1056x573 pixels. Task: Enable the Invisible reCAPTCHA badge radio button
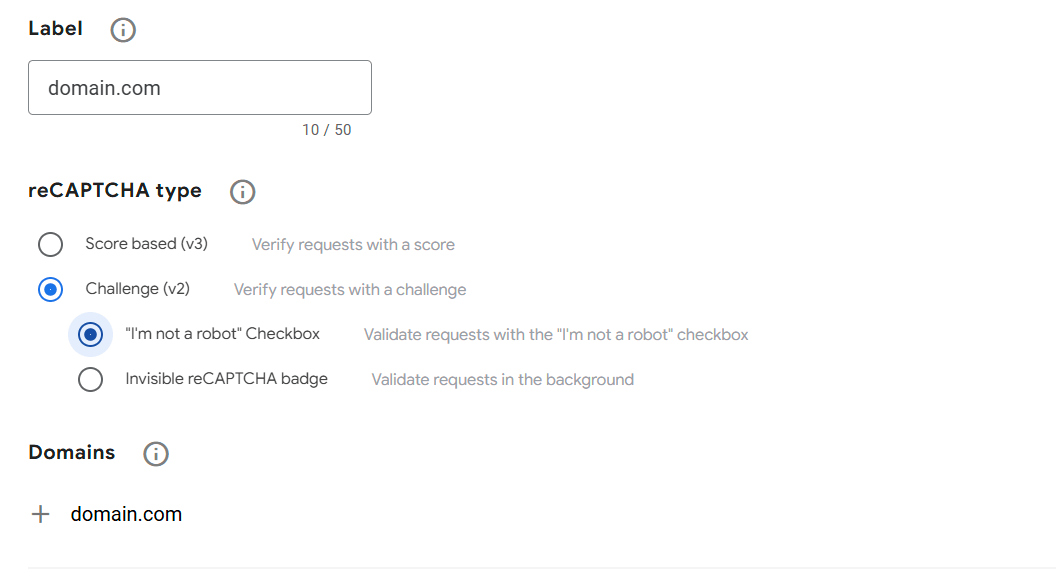(x=90, y=380)
